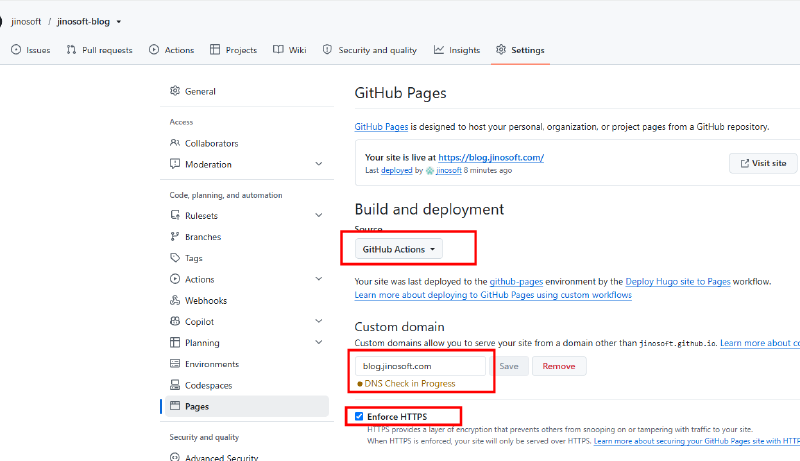Image resolution: width=800 pixels, height=461 pixels.
Task: Click the sidebar Actions play icon
Action: pyautogui.click(x=175, y=279)
